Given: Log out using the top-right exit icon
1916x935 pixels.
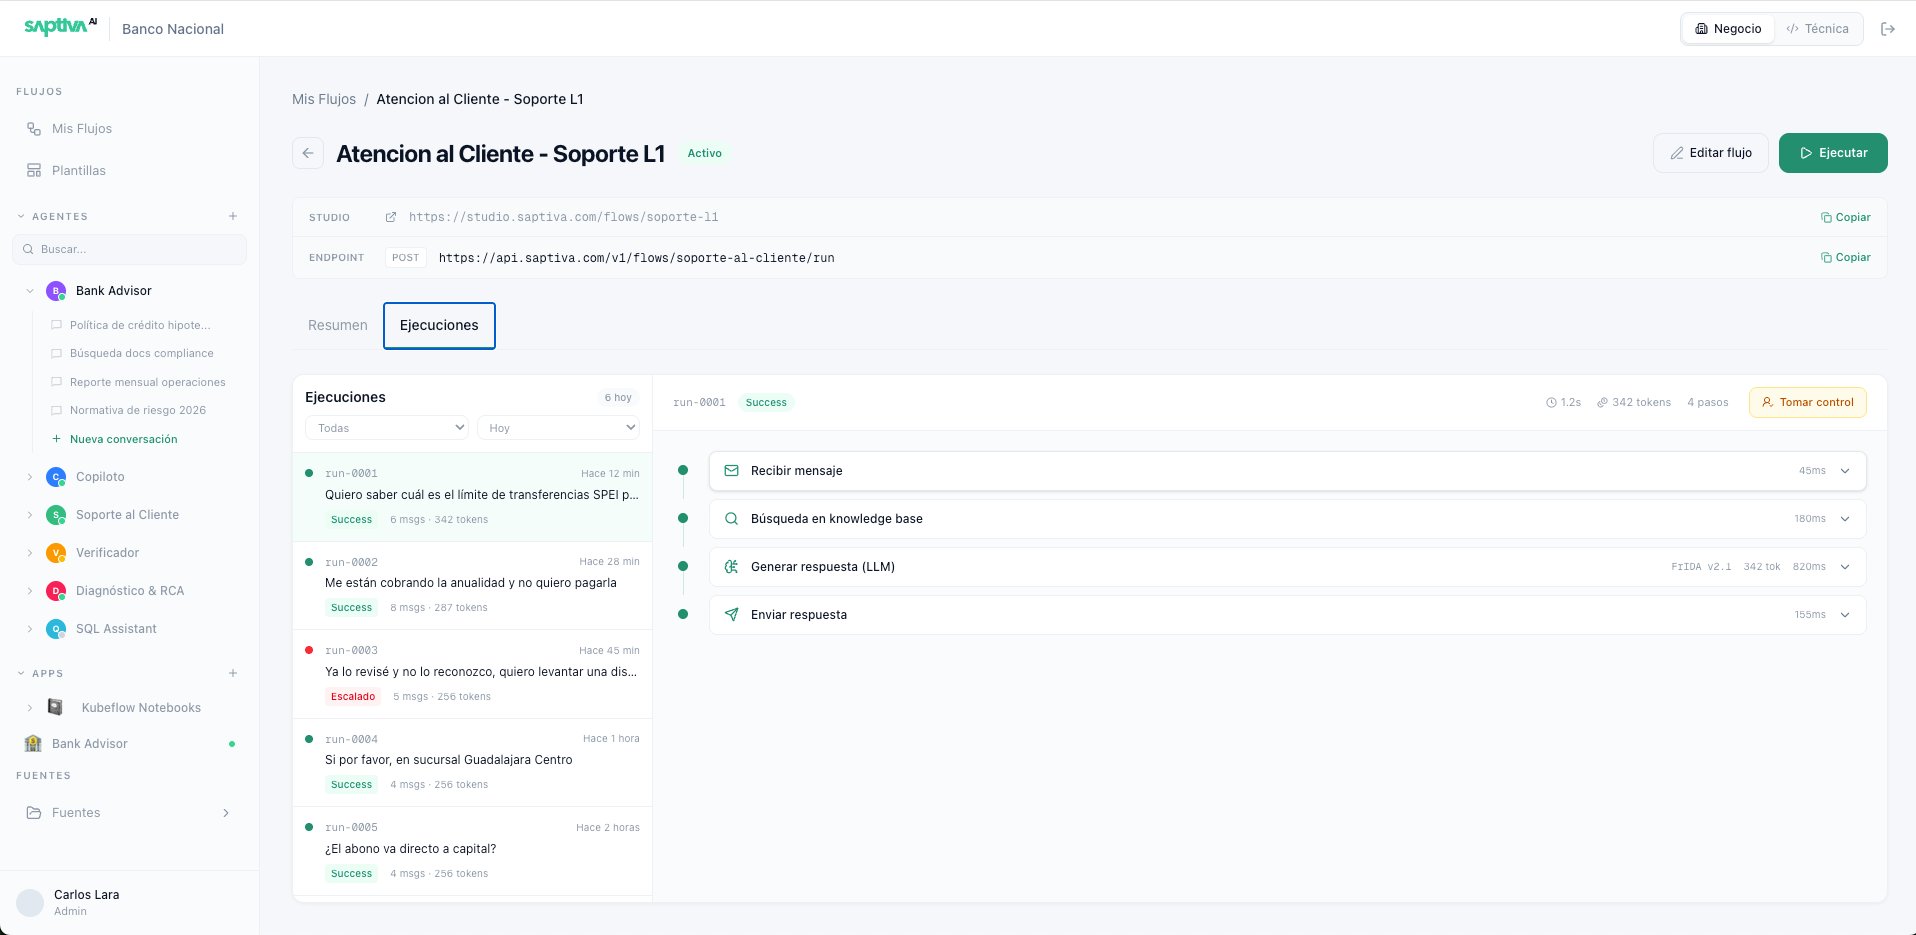Looking at the screenshot, I should [1888, 28].
